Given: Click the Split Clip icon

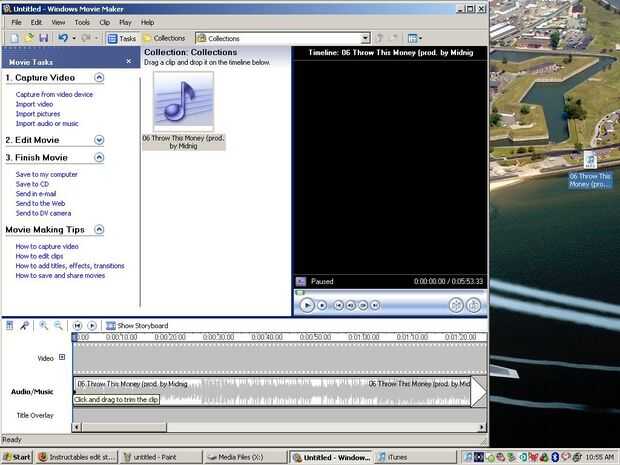Looking at the screenshot, I should pyautogui.click(x=456, y=305).
